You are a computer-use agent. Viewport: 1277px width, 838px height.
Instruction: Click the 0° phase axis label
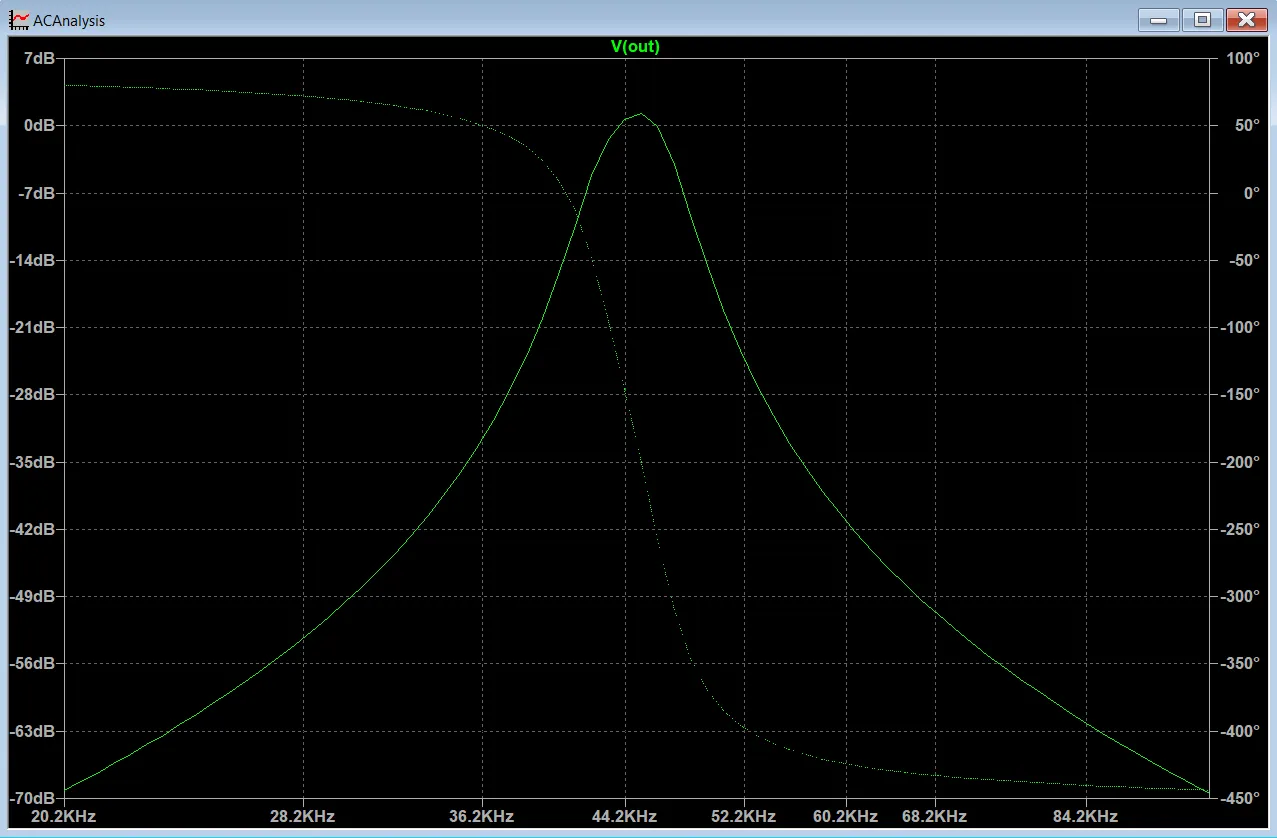point(1251,192)
